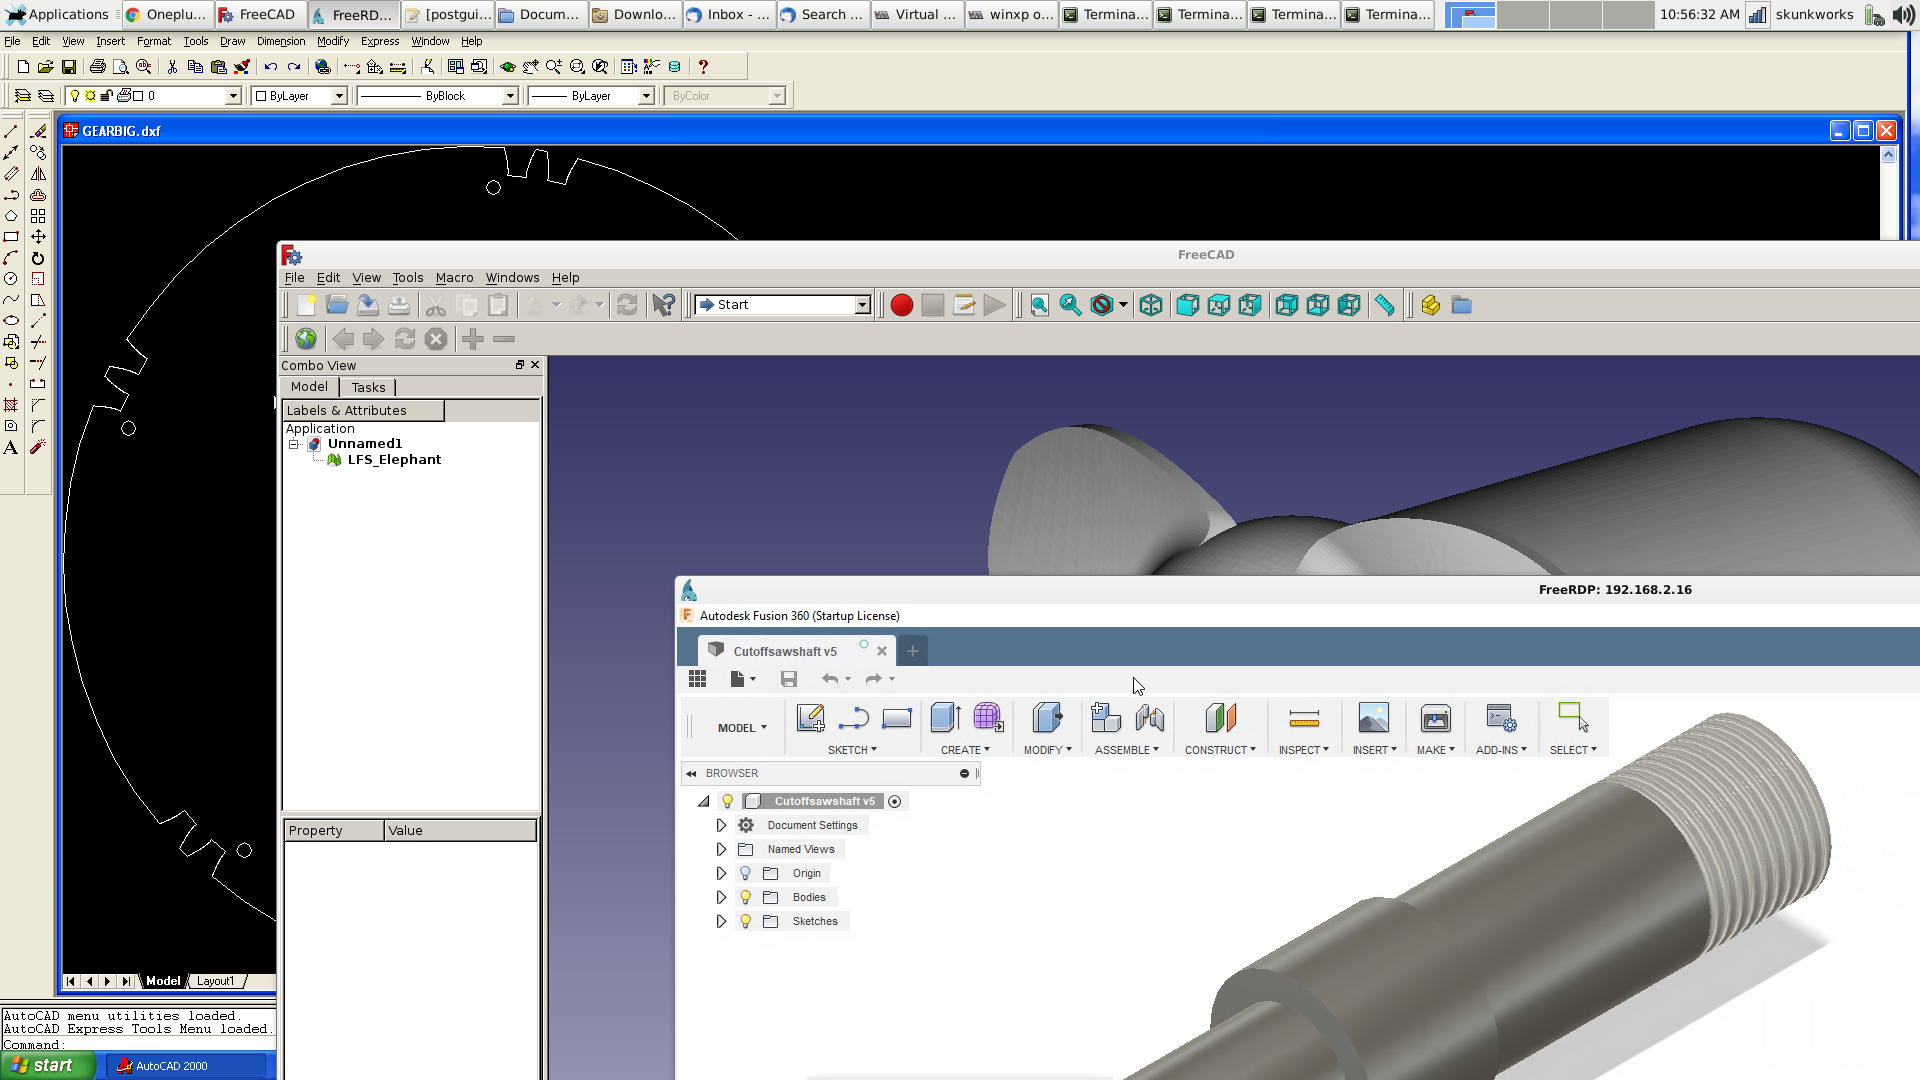Expand Origin node in Browser
Image resolution: width=1920 pixels, height=1080 pixels.
tap(721, 873)
